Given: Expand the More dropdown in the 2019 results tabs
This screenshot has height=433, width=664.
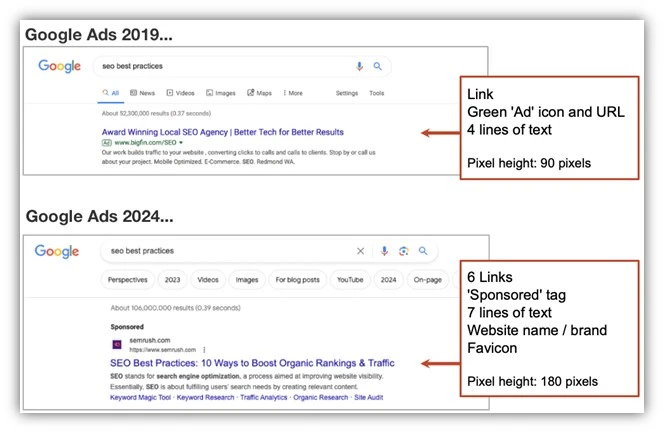Looking at the screenshot, I should click(292, 93).
